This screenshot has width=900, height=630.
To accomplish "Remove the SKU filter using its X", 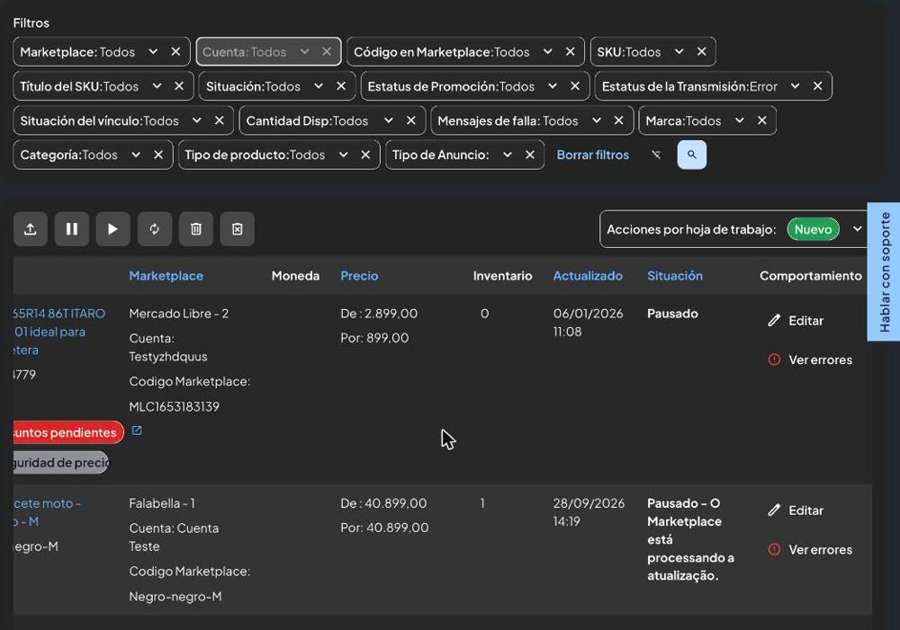I will tap(701, 52).
